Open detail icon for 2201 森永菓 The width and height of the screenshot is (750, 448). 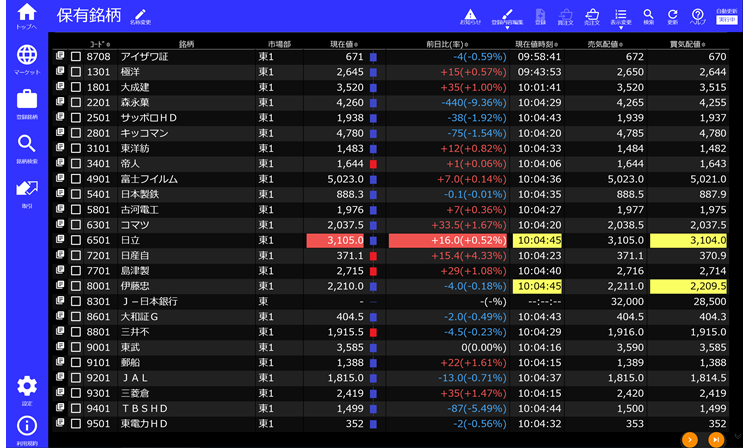60,102
